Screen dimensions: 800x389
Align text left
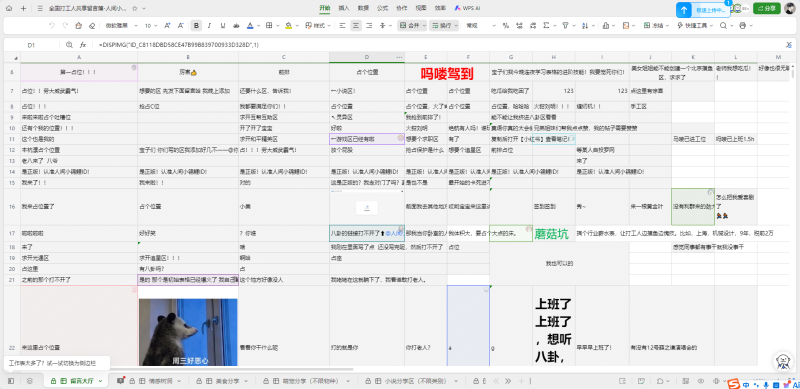(x=342, y=26)
